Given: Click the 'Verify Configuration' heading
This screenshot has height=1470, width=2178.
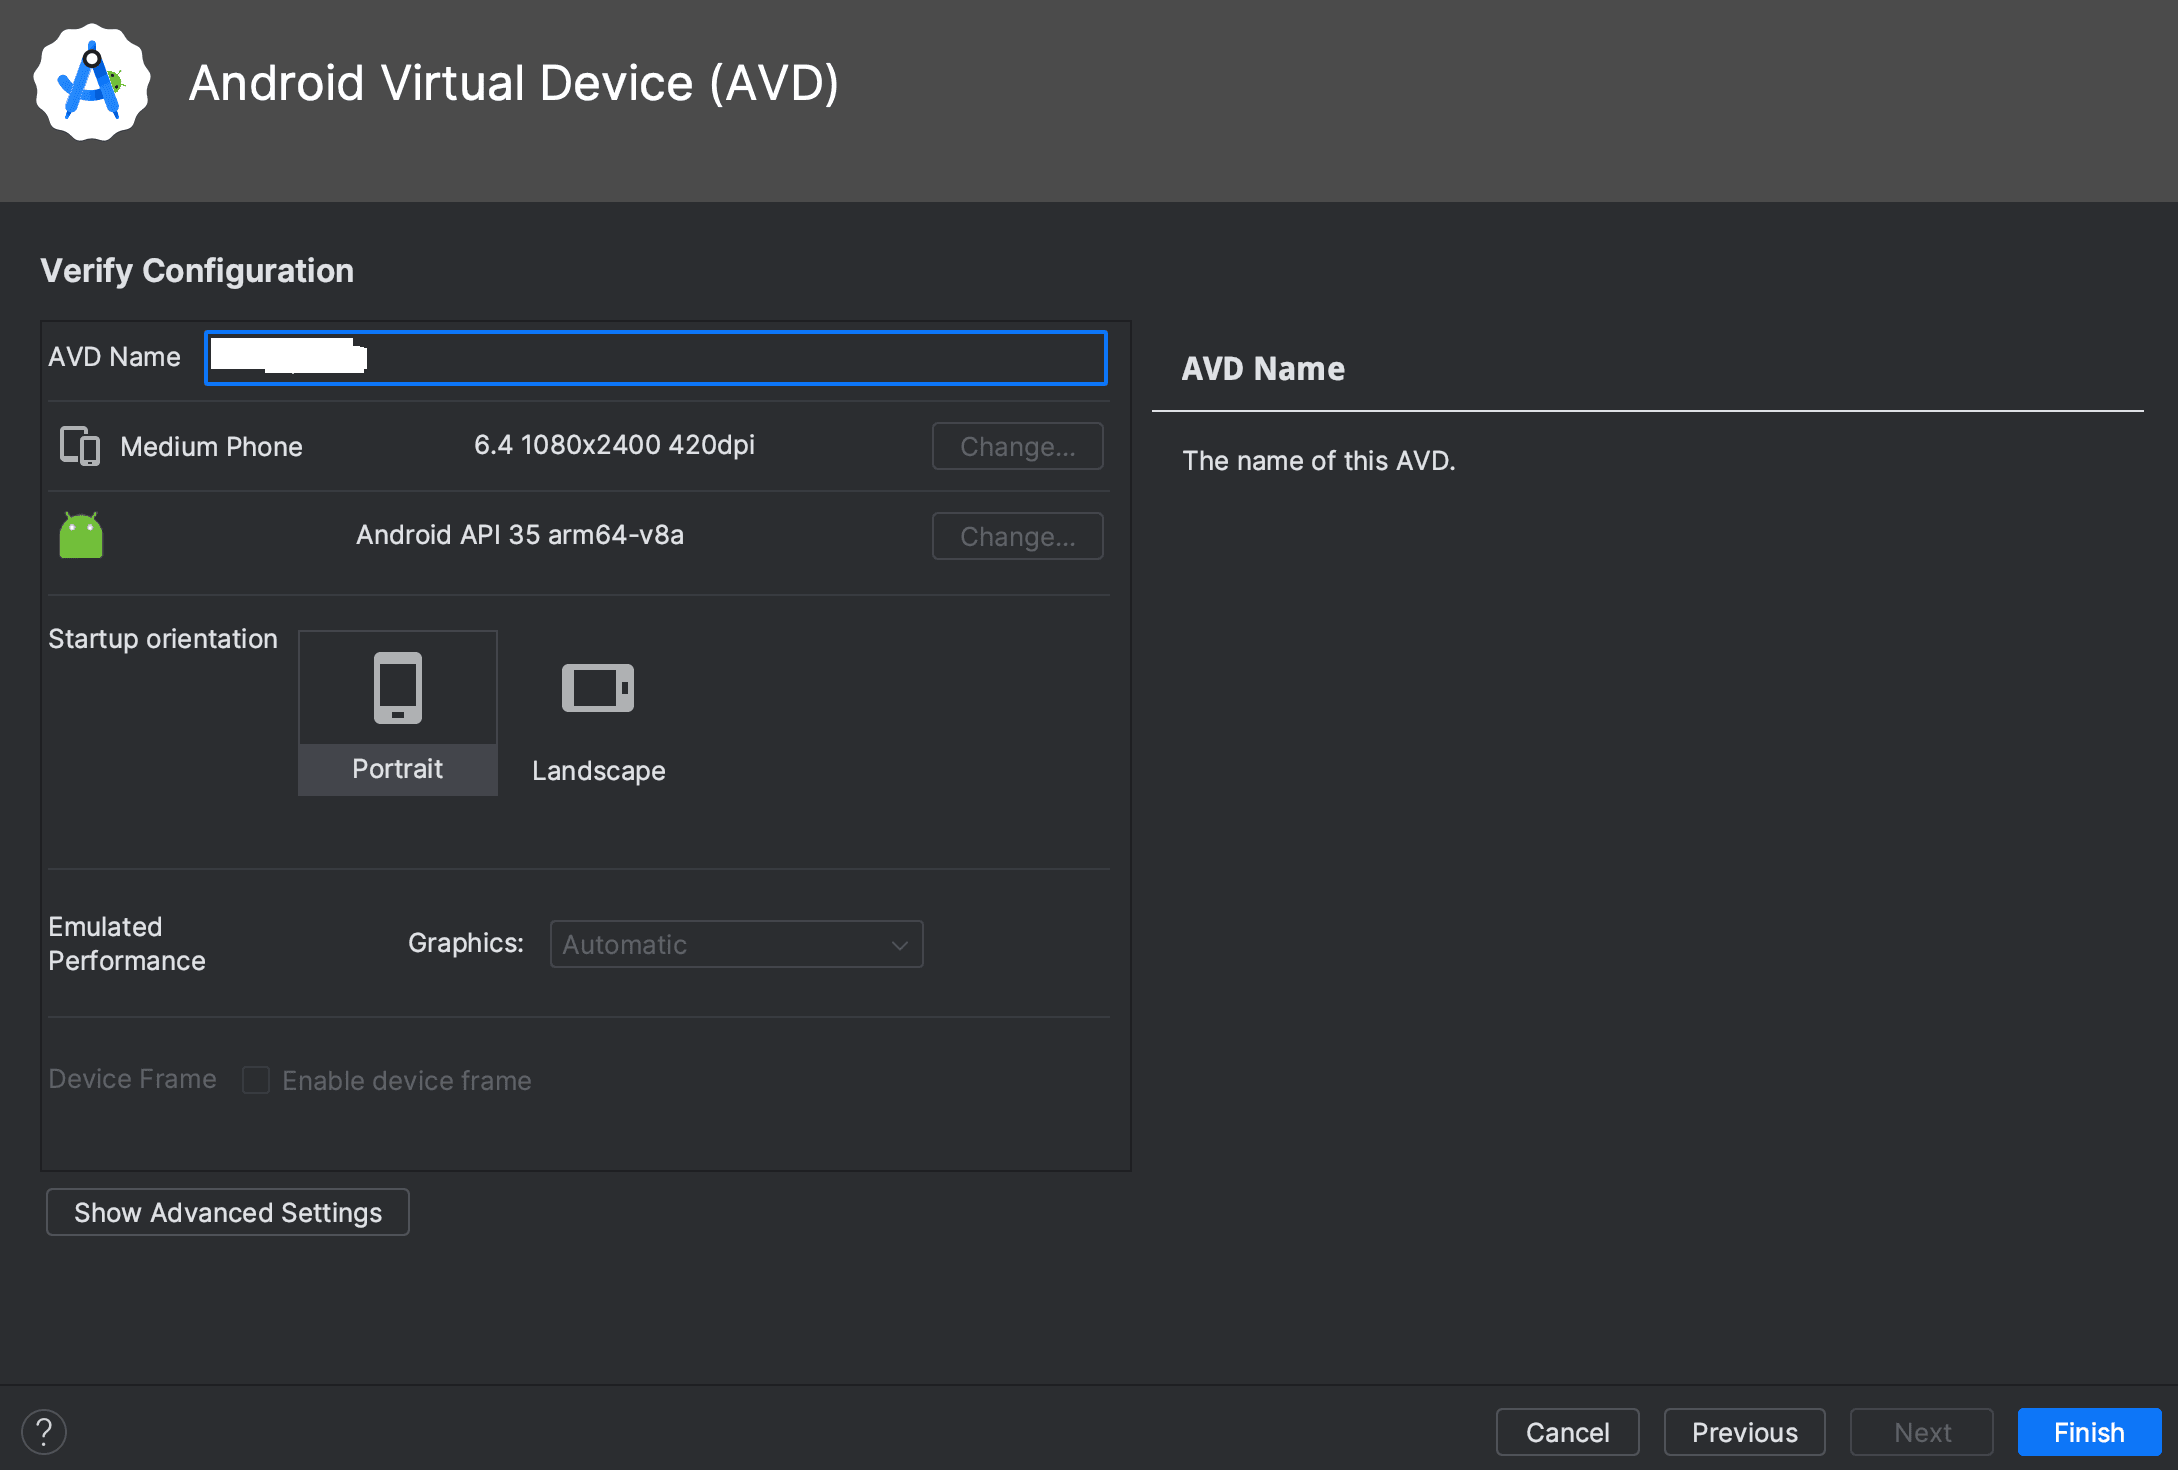Looking at the screenshot, I should click(197, 271).
